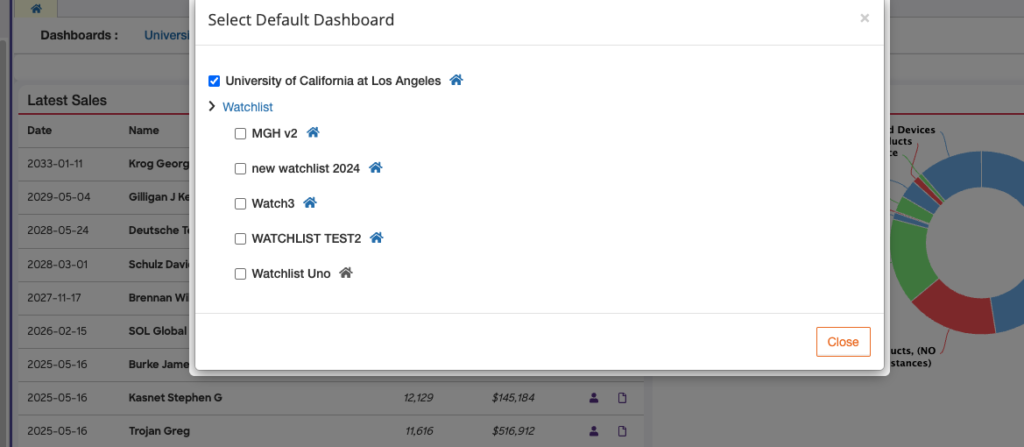Image resolution: width=1024 pixels, height=447 pixels.
Task: Click the Watchlist Uno label text
Action: [x=291, y=274]
